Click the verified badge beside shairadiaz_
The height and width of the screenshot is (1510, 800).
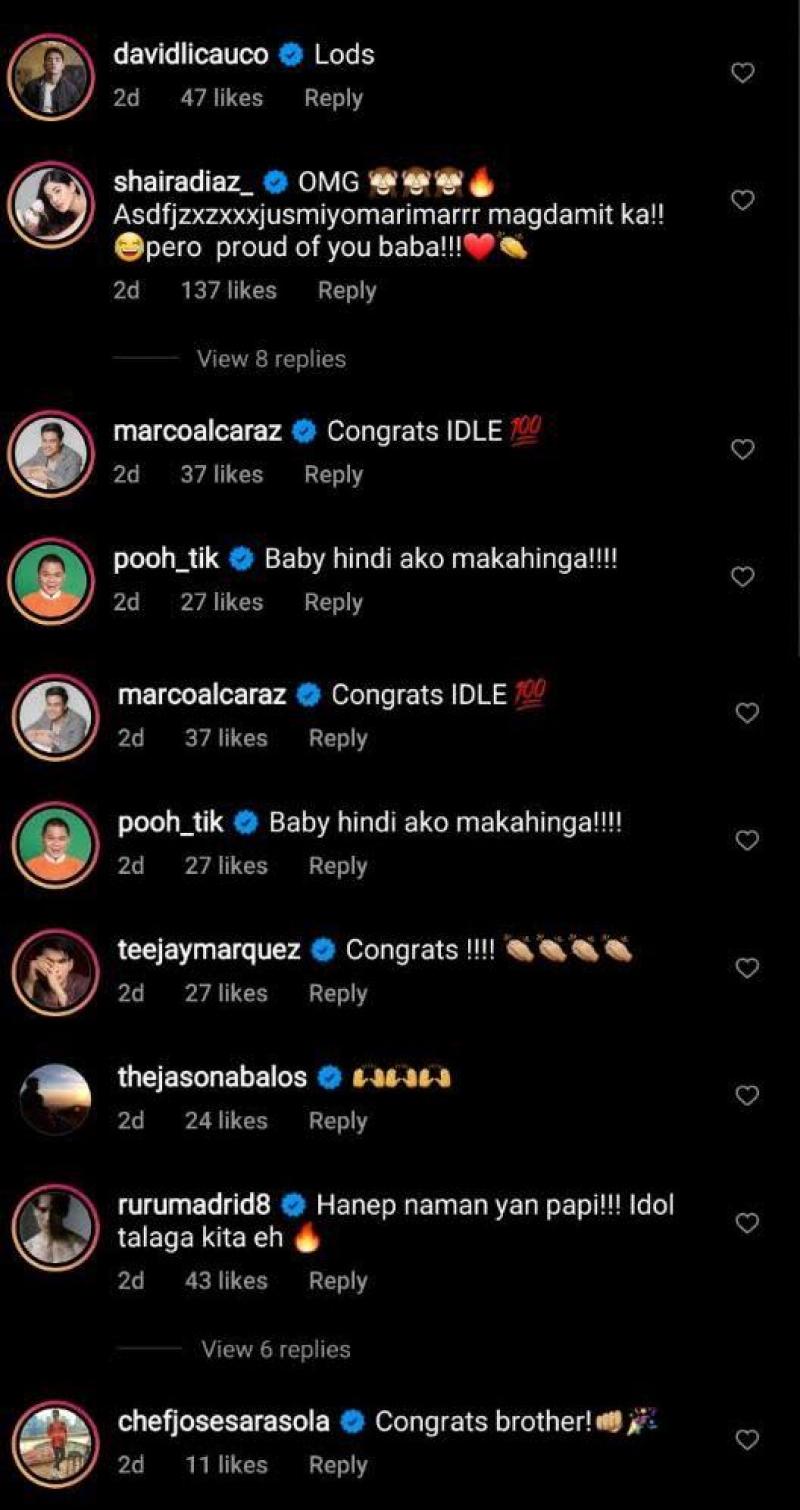tap(277, 183)
